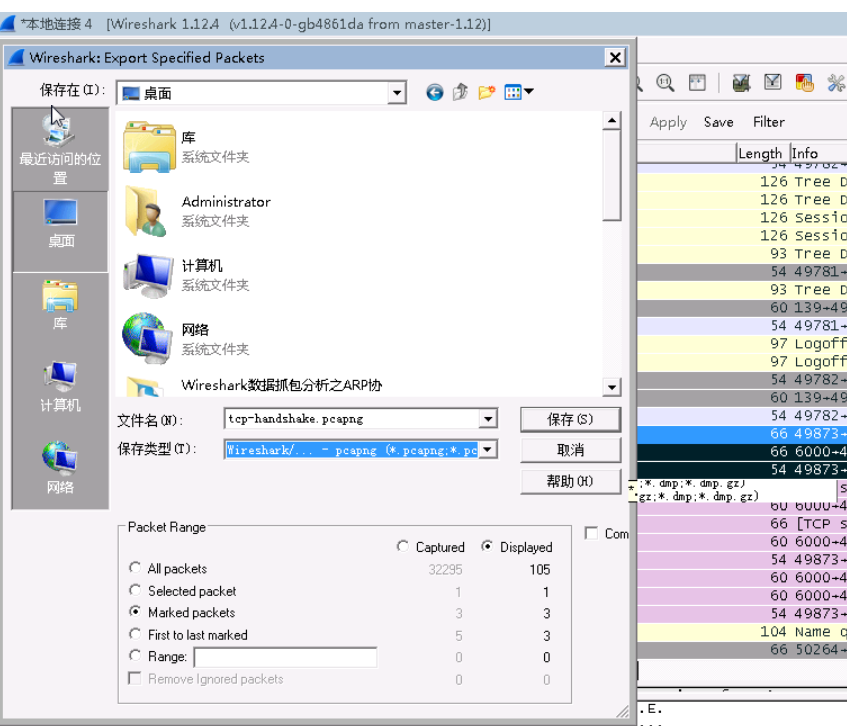847x726 pixels.
Task: Select packet row 66 6000 with black background
Action: [x=742, y=452]
